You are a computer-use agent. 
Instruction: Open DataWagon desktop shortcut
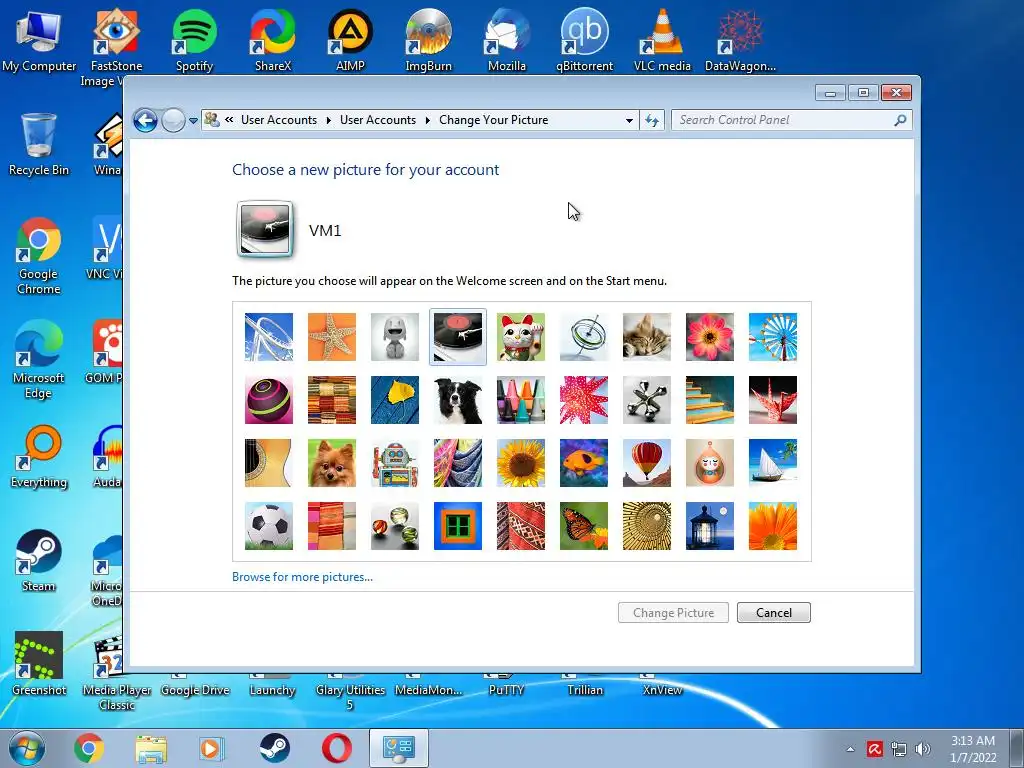point(740,40)
